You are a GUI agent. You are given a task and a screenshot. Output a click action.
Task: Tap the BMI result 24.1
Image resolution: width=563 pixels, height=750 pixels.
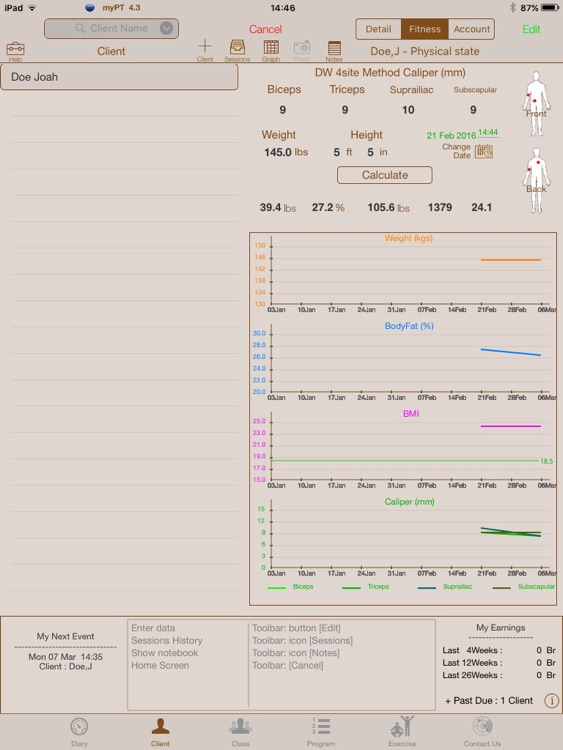click(482, 208)
